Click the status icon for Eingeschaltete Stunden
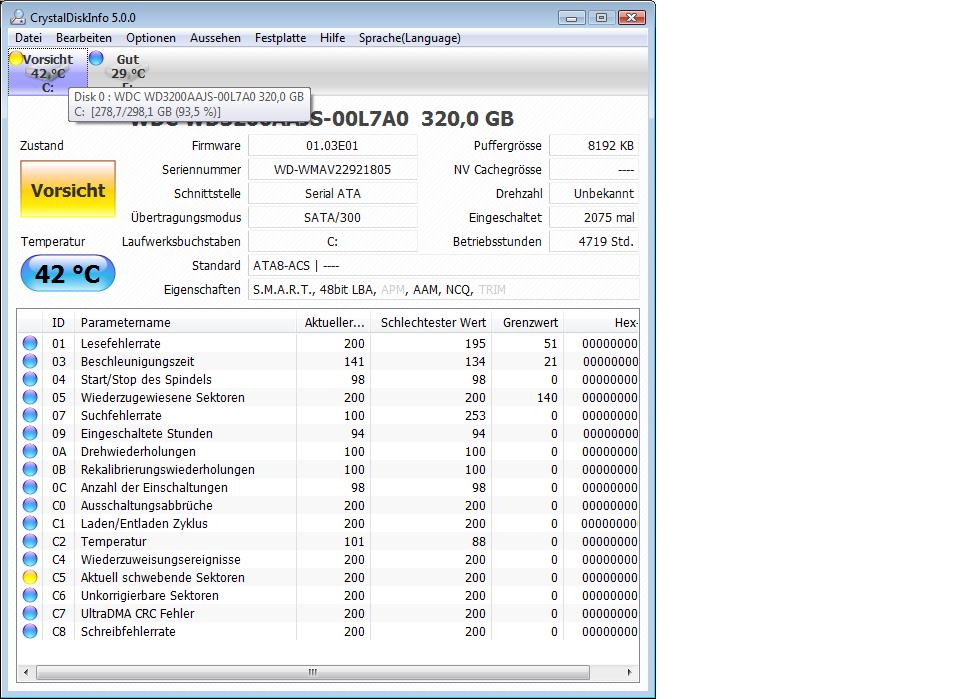Screen dimensions: 960x699 tap(30, 433)
